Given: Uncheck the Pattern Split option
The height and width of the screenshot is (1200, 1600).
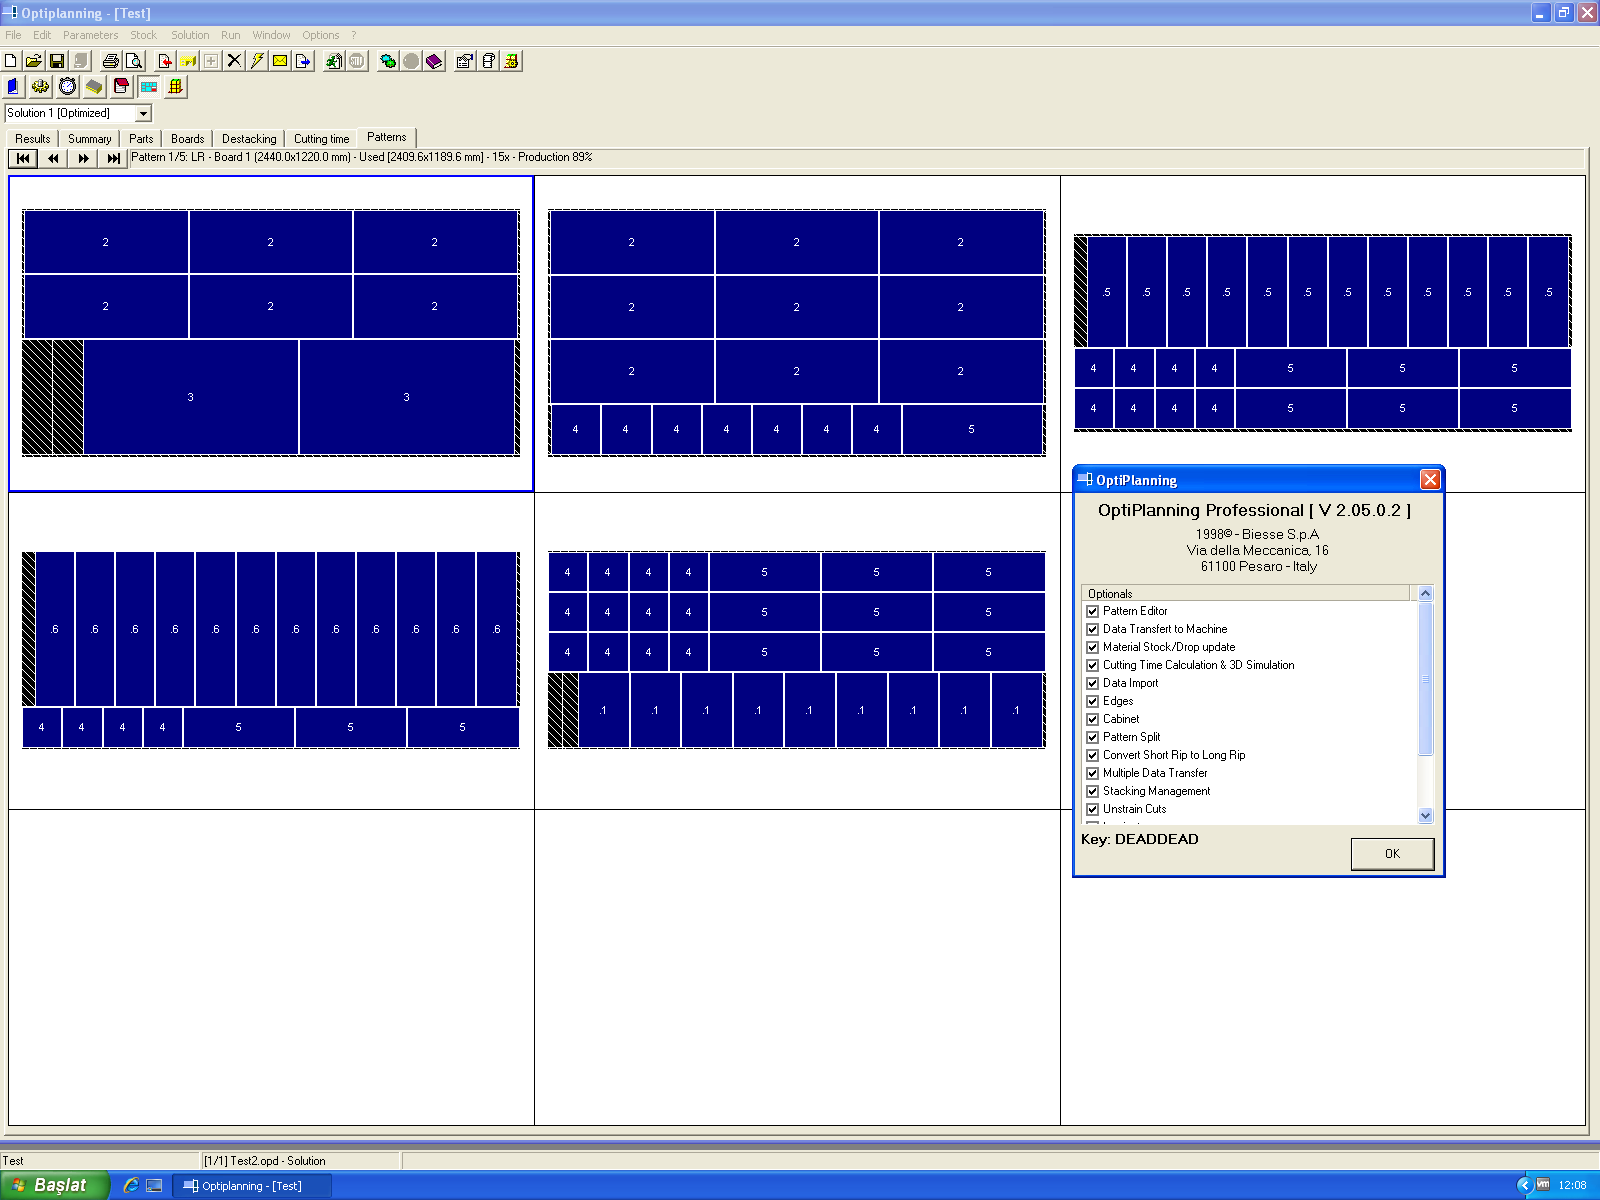Looking at the screenshot, I should (1093, 737).
